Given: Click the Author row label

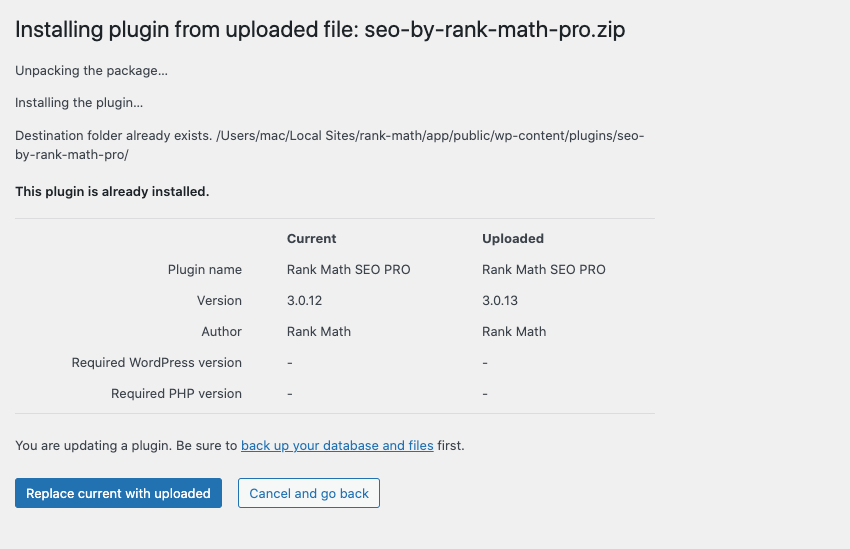Looking at the screenshot, I should point(221,332).
